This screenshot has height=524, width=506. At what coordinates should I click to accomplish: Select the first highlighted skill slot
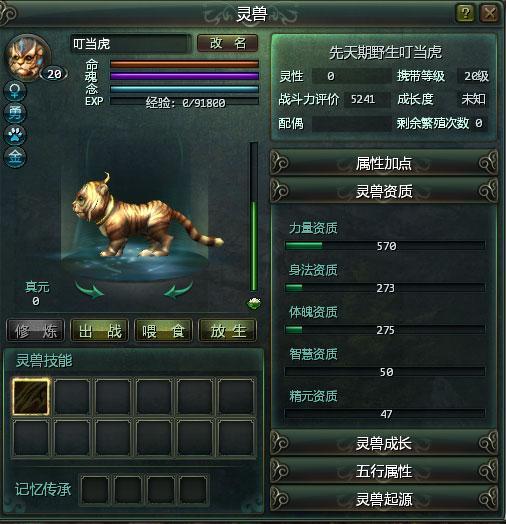[x=31, y=397]
